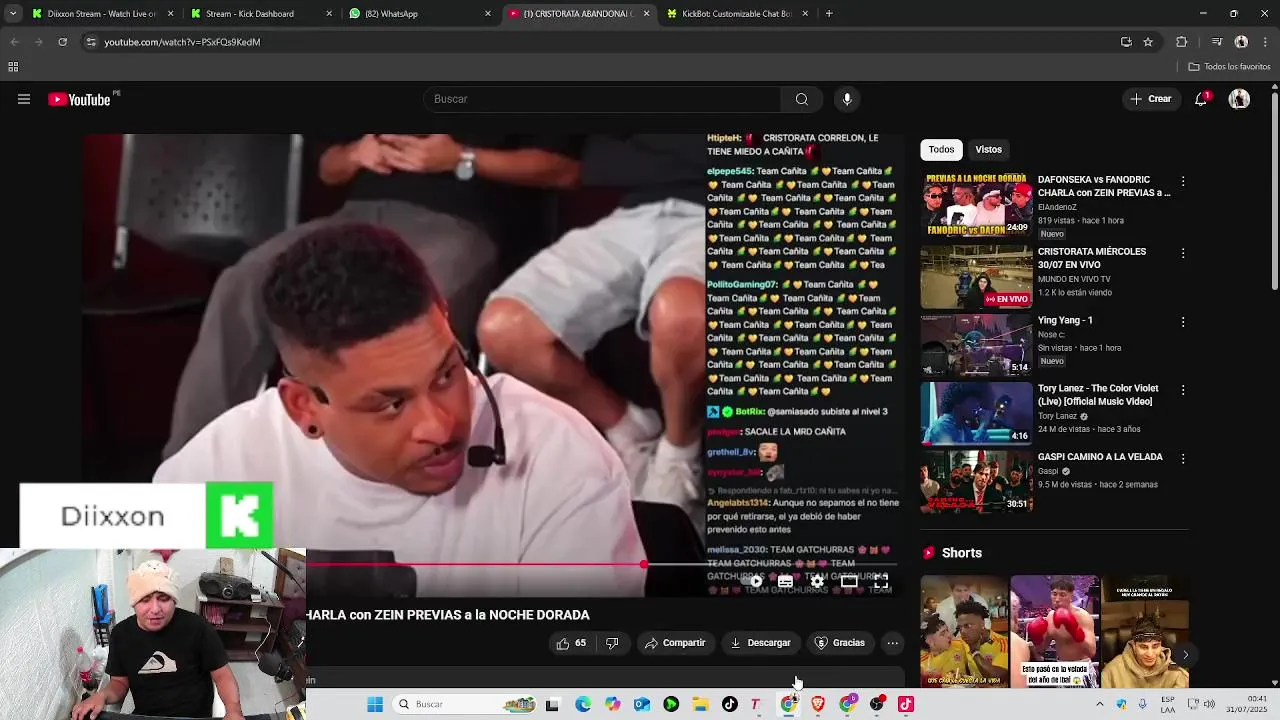Image resolution: width=1280 pixels, height=720 pixels.
Task: Open the GASPI CAMINO A LA VELADA thumbnail
Action: coord(976,481)
